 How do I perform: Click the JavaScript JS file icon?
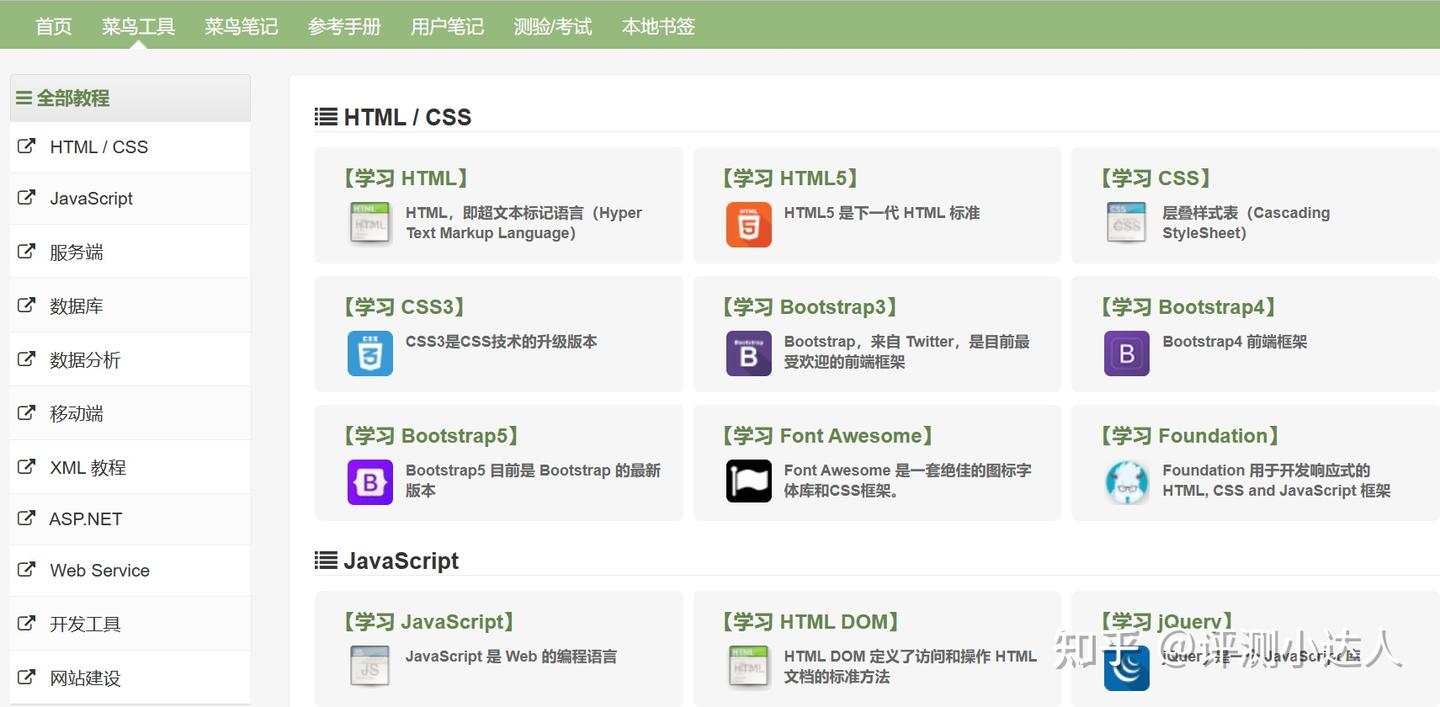coord(370,667)
